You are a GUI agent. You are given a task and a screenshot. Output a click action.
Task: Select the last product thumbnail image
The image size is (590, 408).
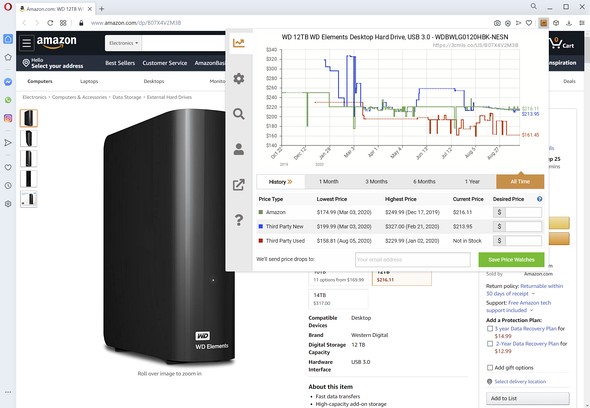[29, 199]
